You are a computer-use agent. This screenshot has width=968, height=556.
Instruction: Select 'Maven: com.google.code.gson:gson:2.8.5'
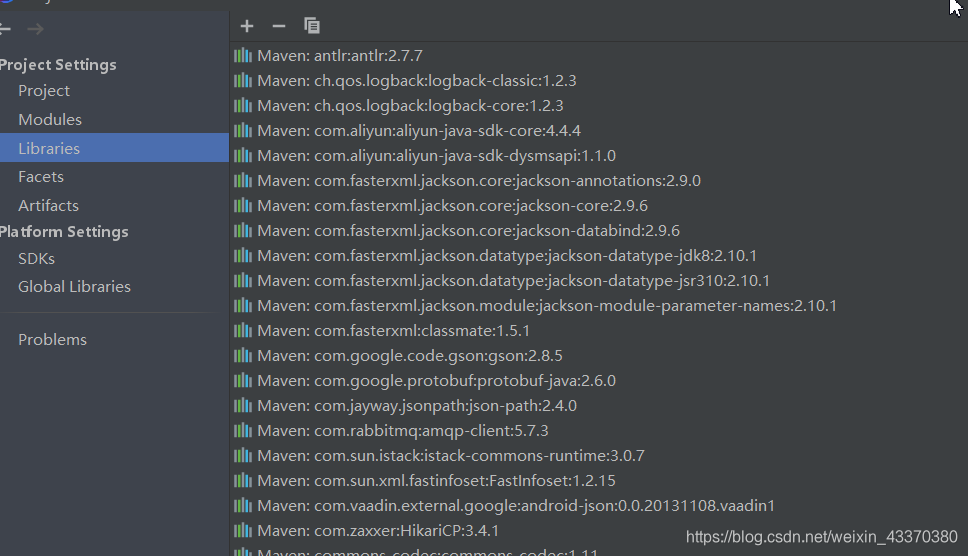click(x=410, y=355)
